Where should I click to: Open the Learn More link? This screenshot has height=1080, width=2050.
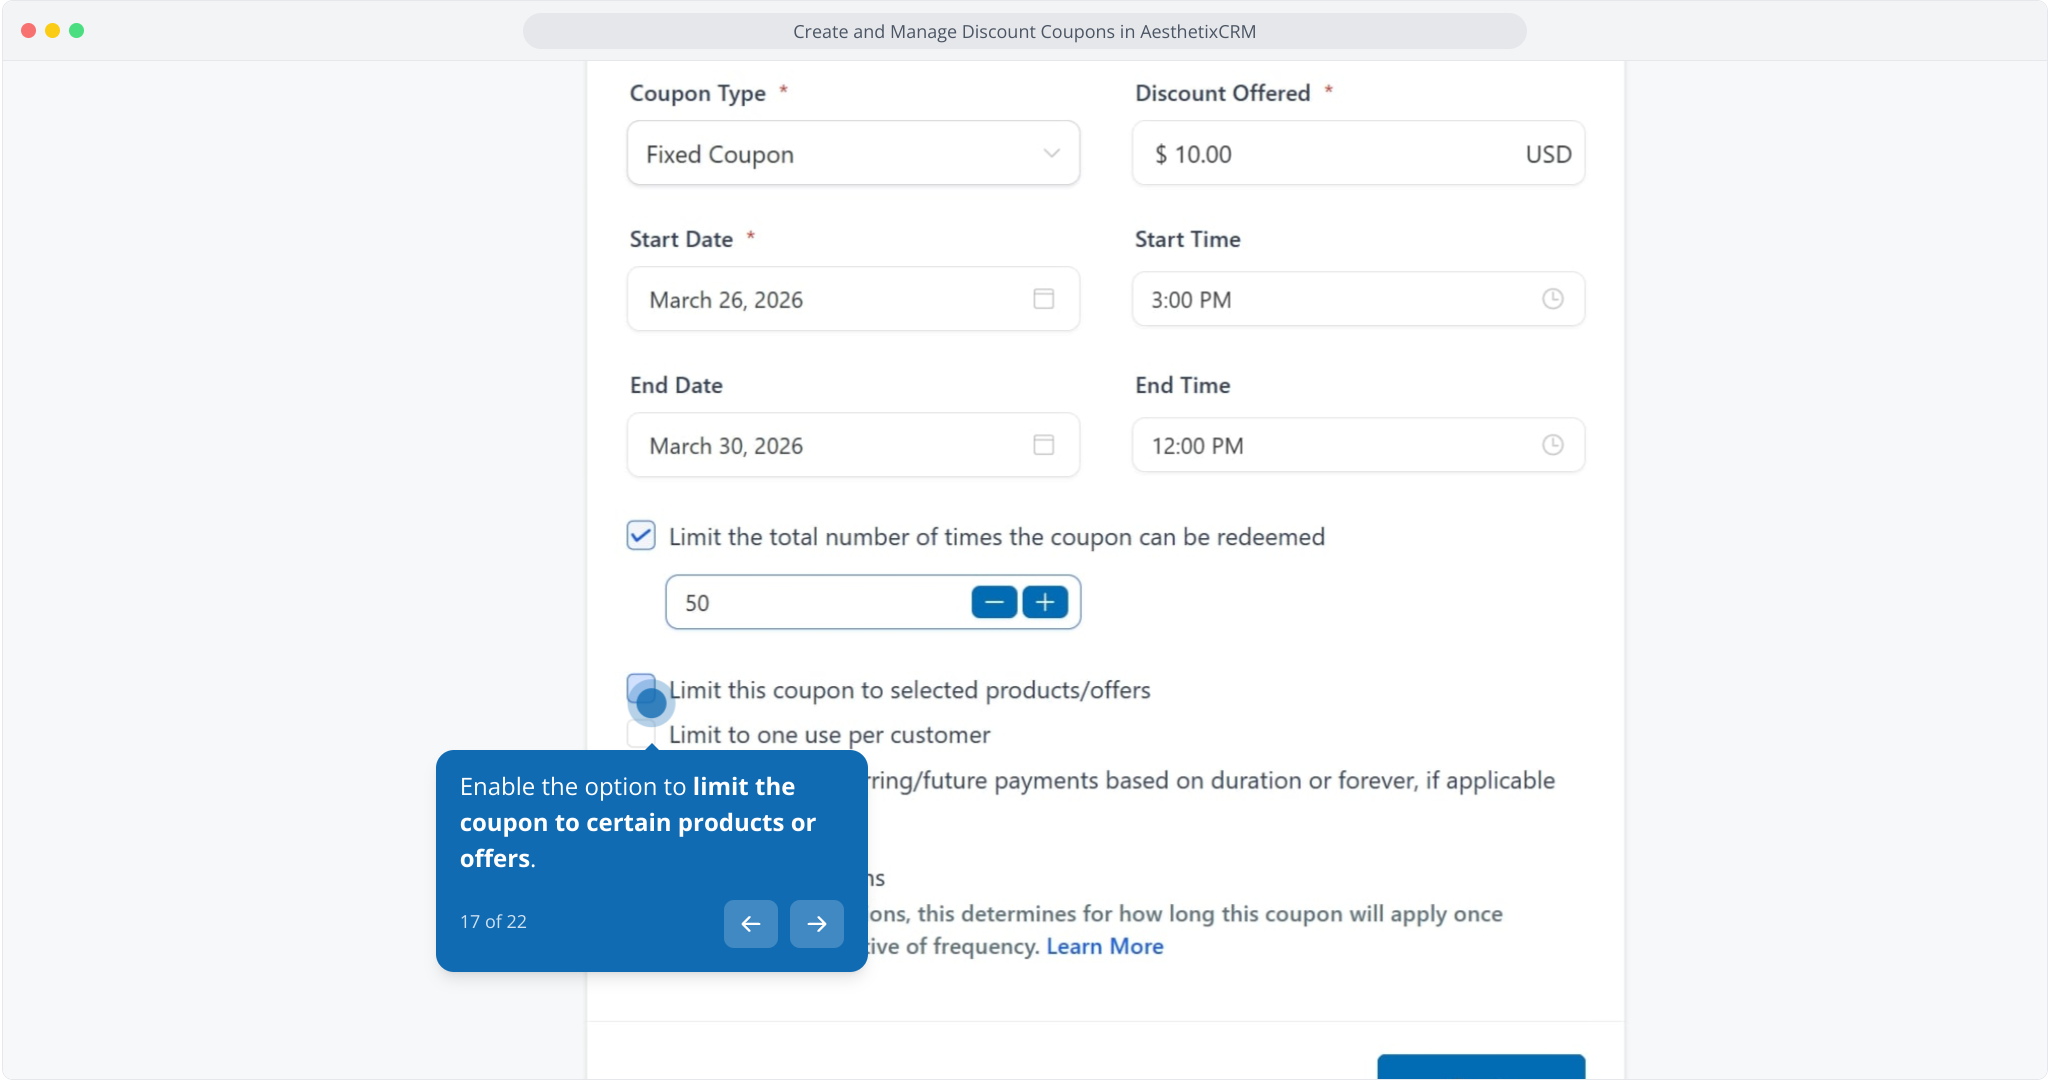point(1104,946)
